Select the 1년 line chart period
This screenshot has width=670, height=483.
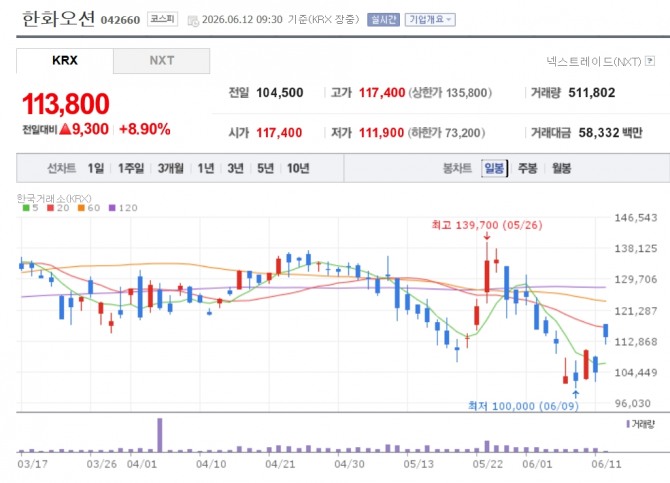206,168
